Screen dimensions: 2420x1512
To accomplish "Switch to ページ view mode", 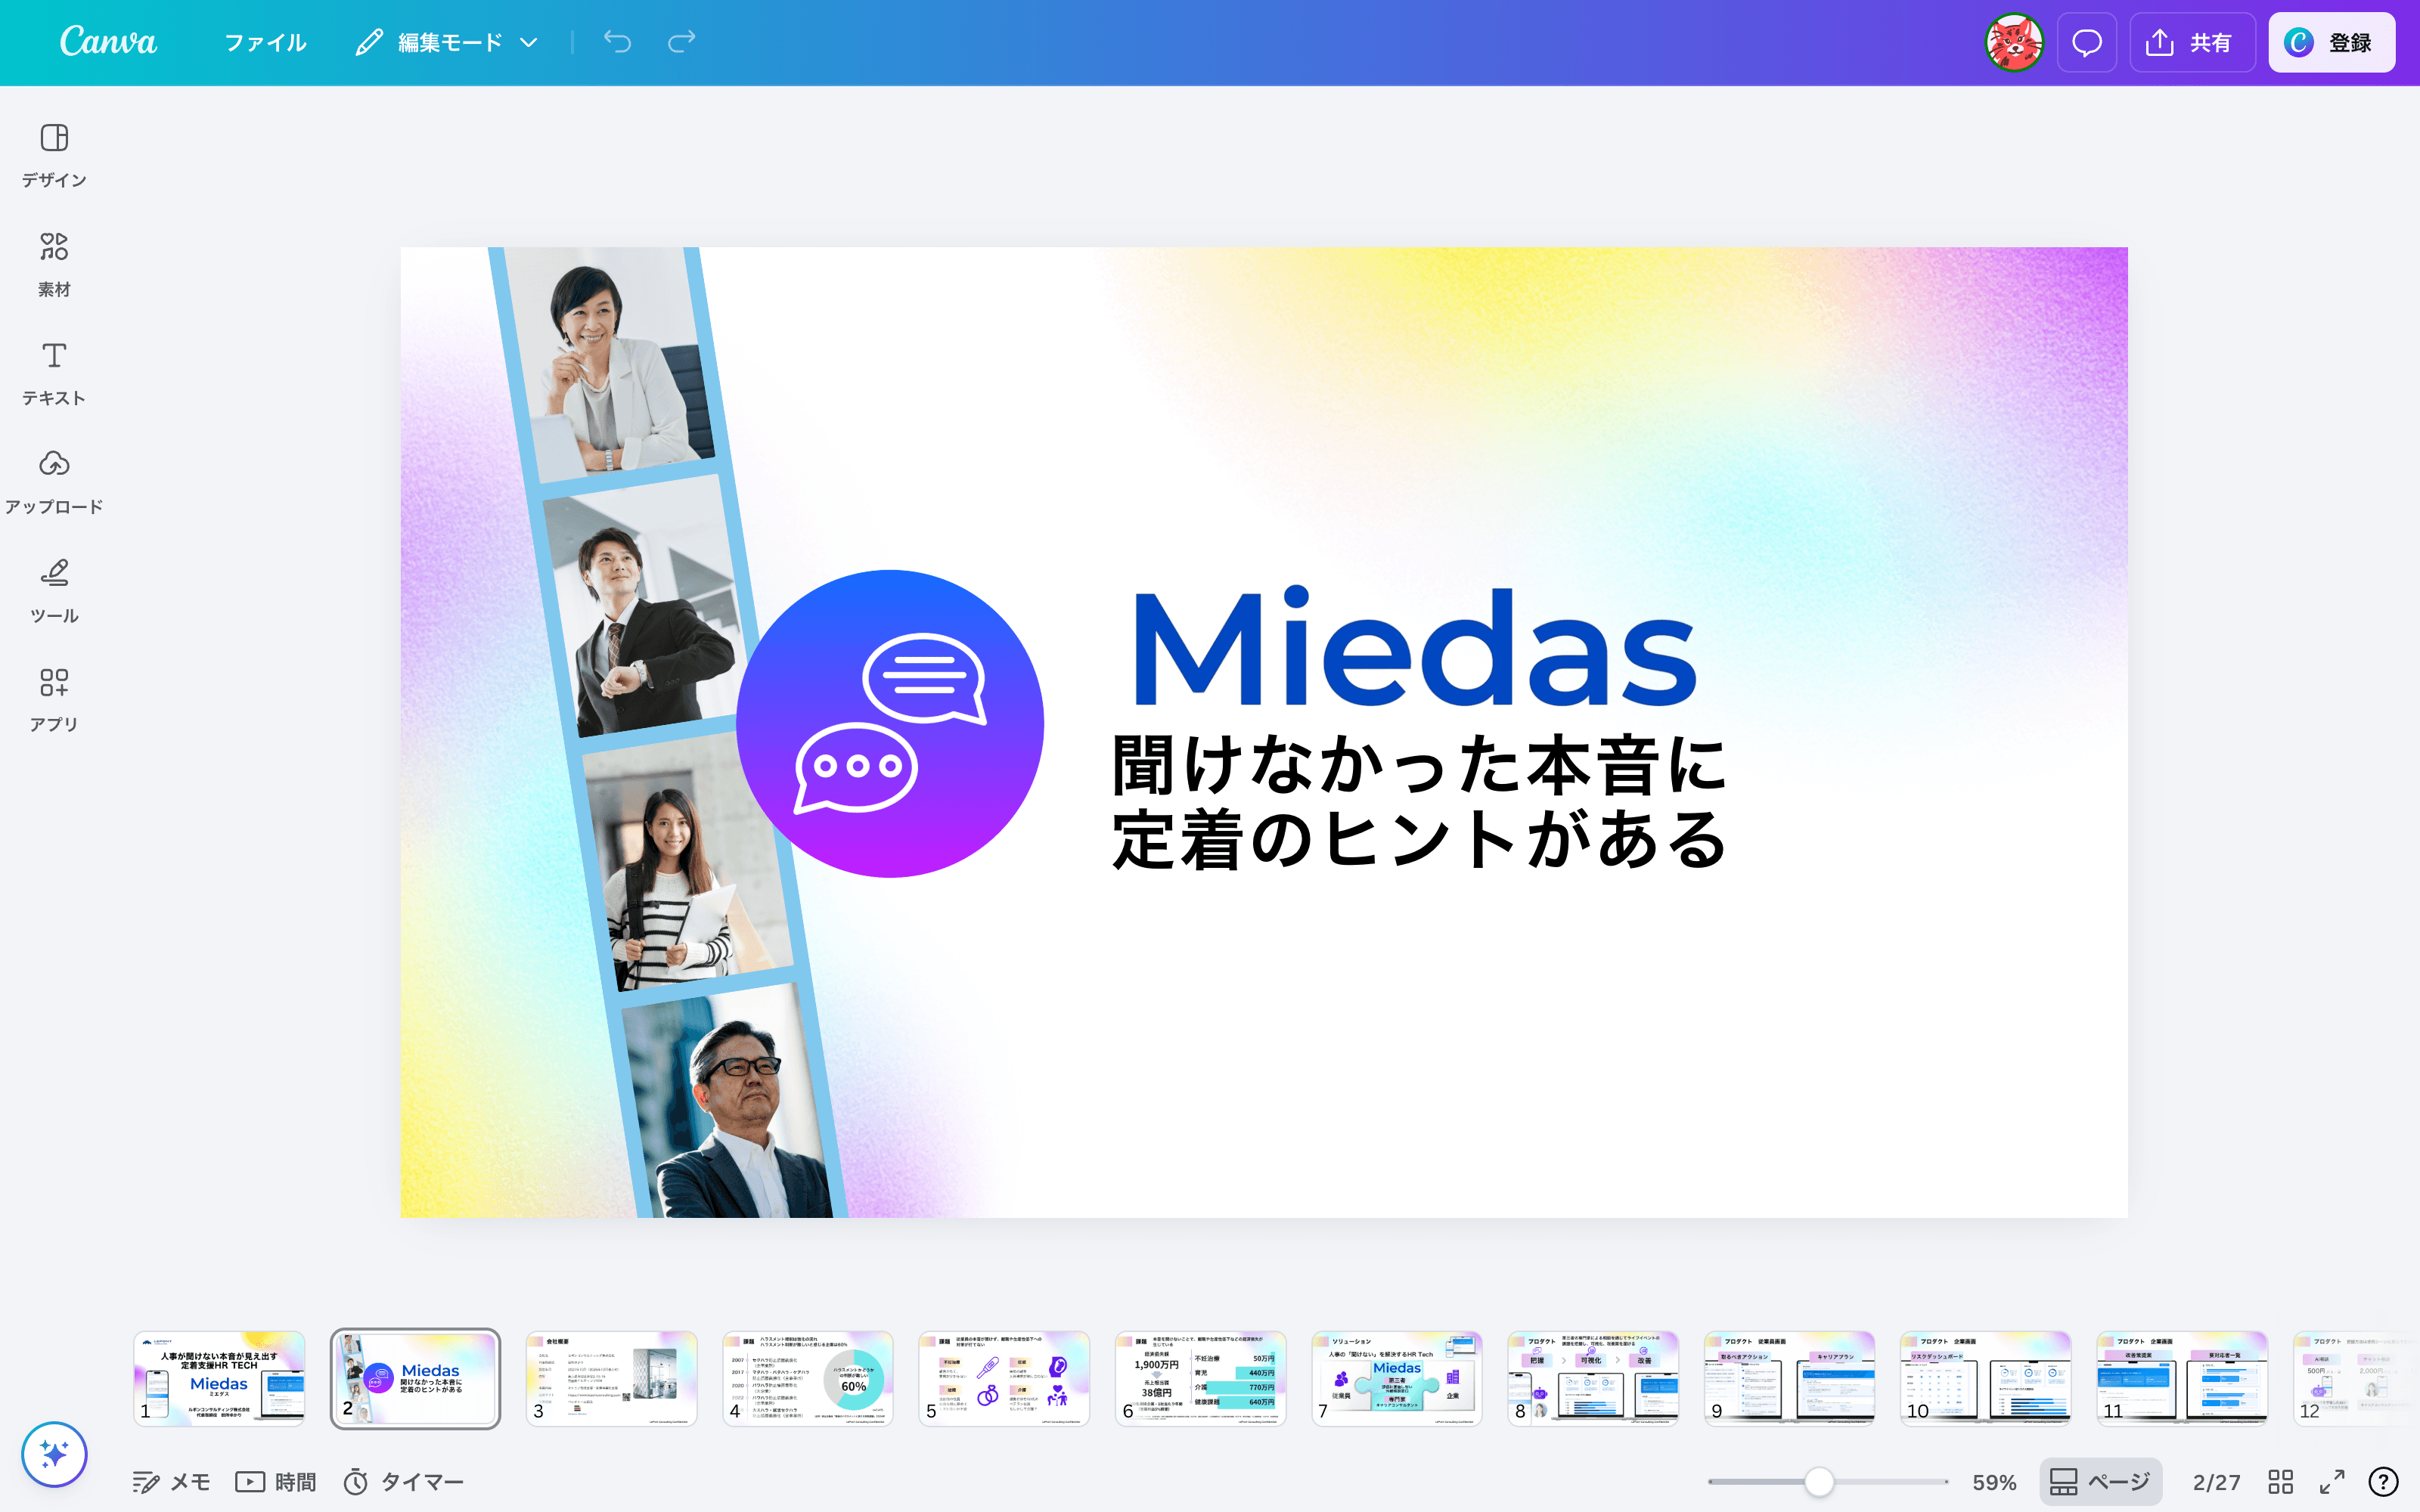I will tap(2101, 1482).
